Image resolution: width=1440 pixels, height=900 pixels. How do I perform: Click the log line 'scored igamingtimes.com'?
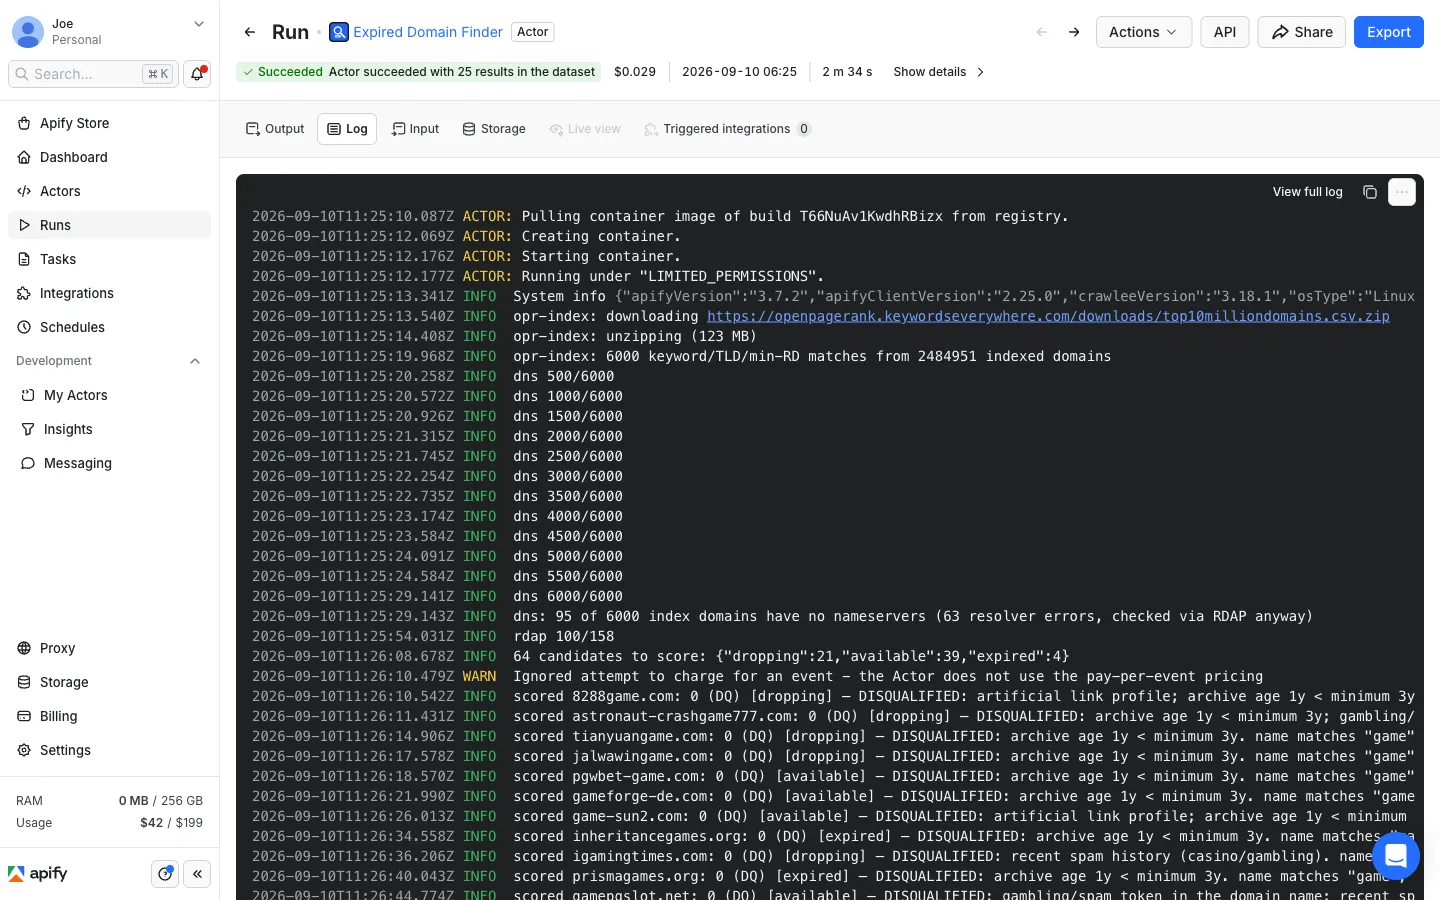[833, 856]
